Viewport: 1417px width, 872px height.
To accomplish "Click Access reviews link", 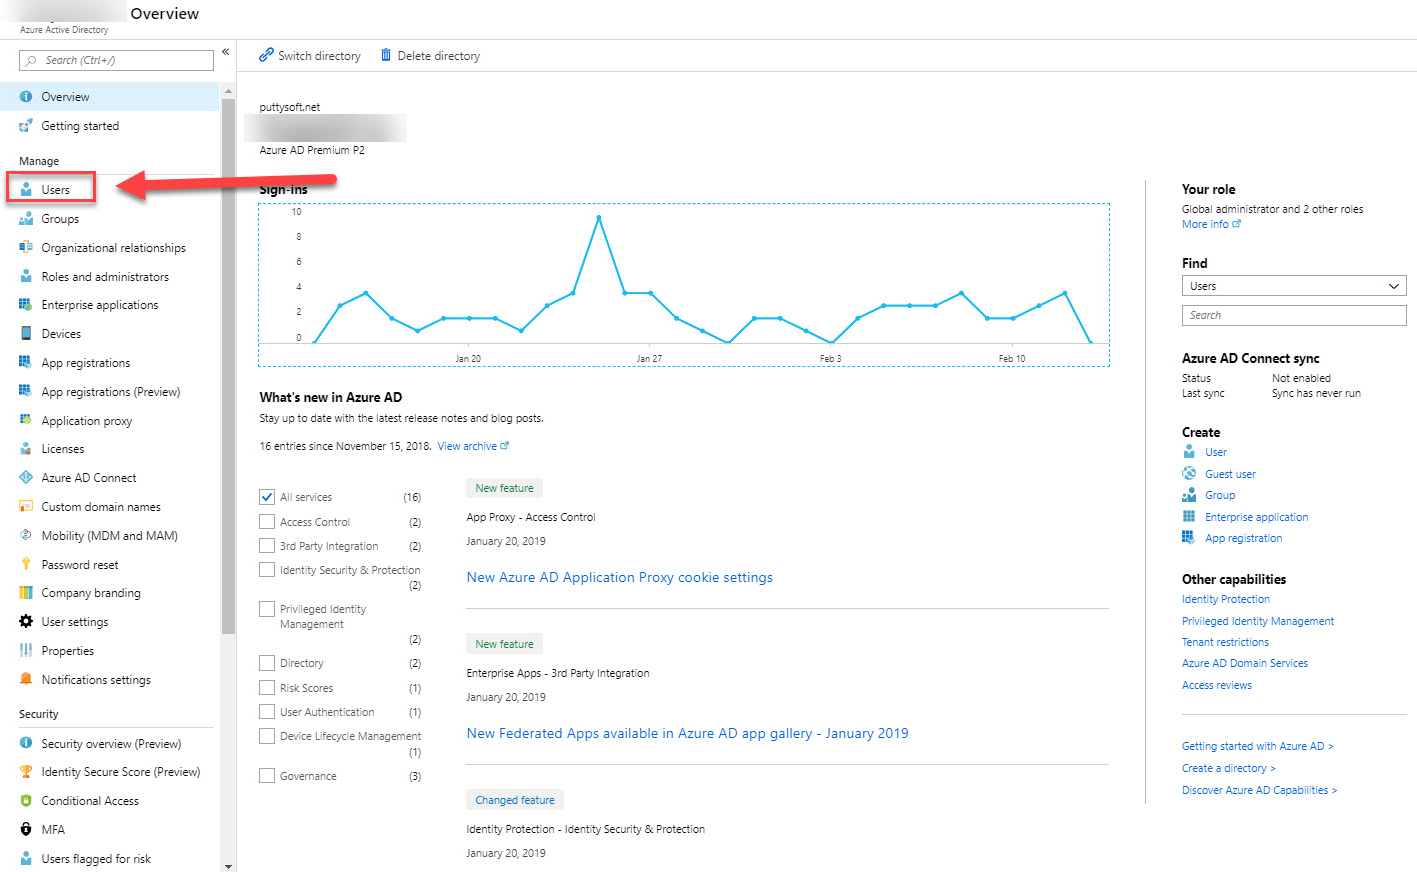I will pyautogui.click(x=1217, y=686).
